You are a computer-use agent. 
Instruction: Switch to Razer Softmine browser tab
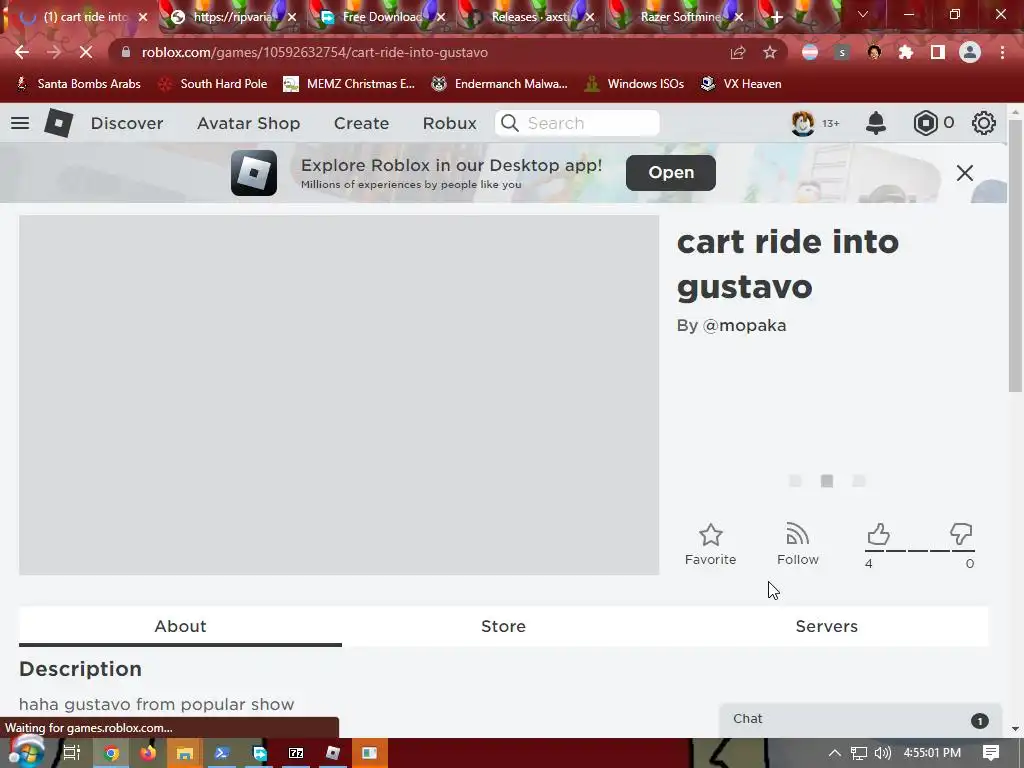pos(680,17)
